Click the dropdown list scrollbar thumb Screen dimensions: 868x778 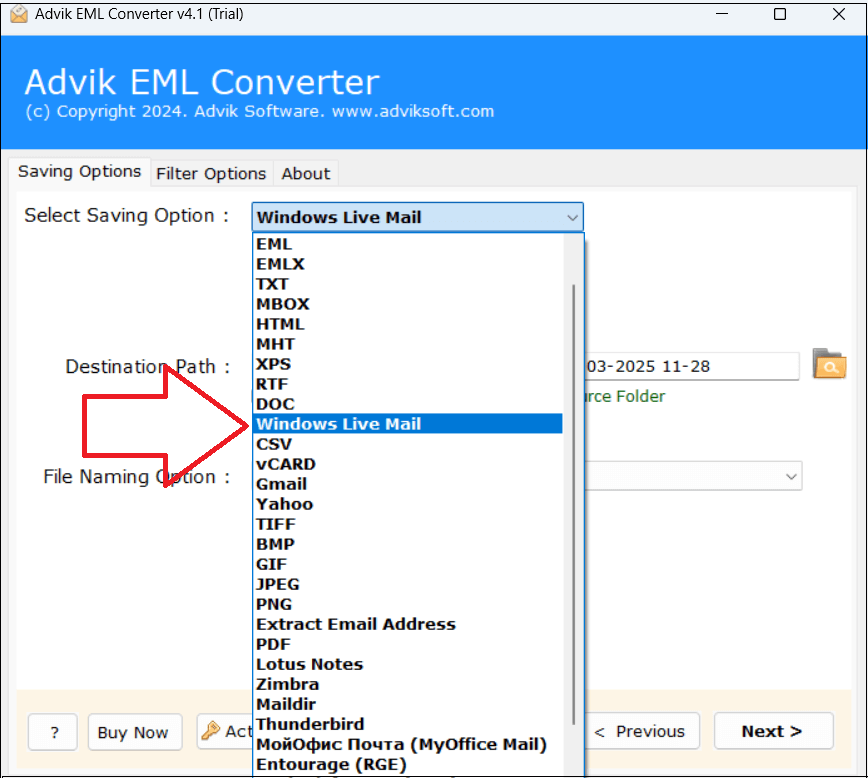point(574,504)
